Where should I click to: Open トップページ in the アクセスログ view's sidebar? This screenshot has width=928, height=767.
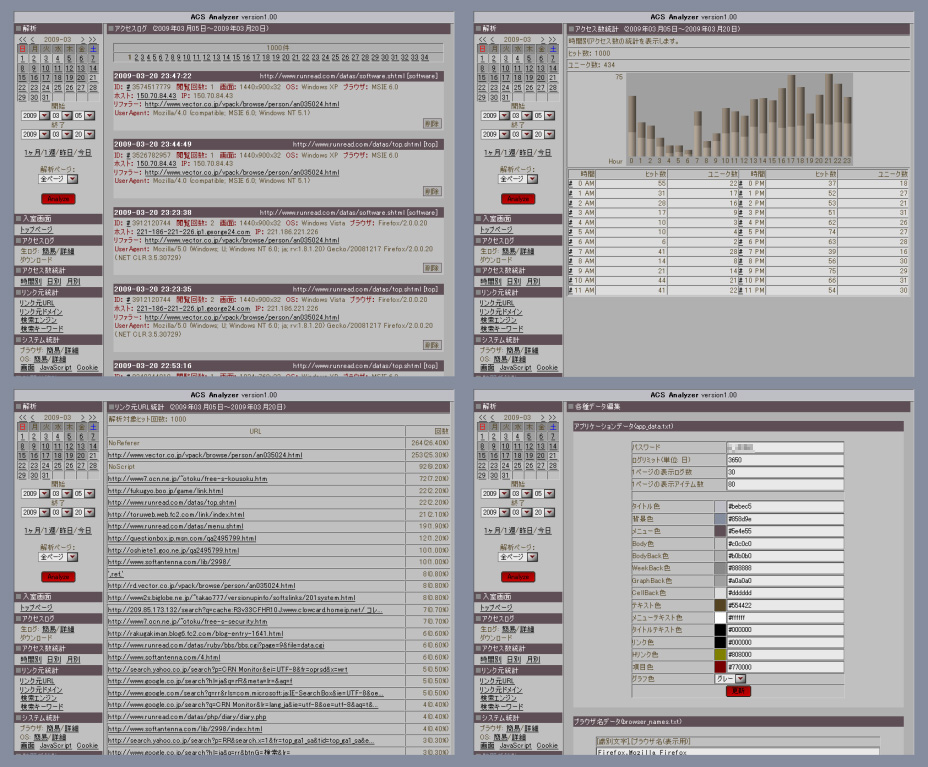[36, 229]
